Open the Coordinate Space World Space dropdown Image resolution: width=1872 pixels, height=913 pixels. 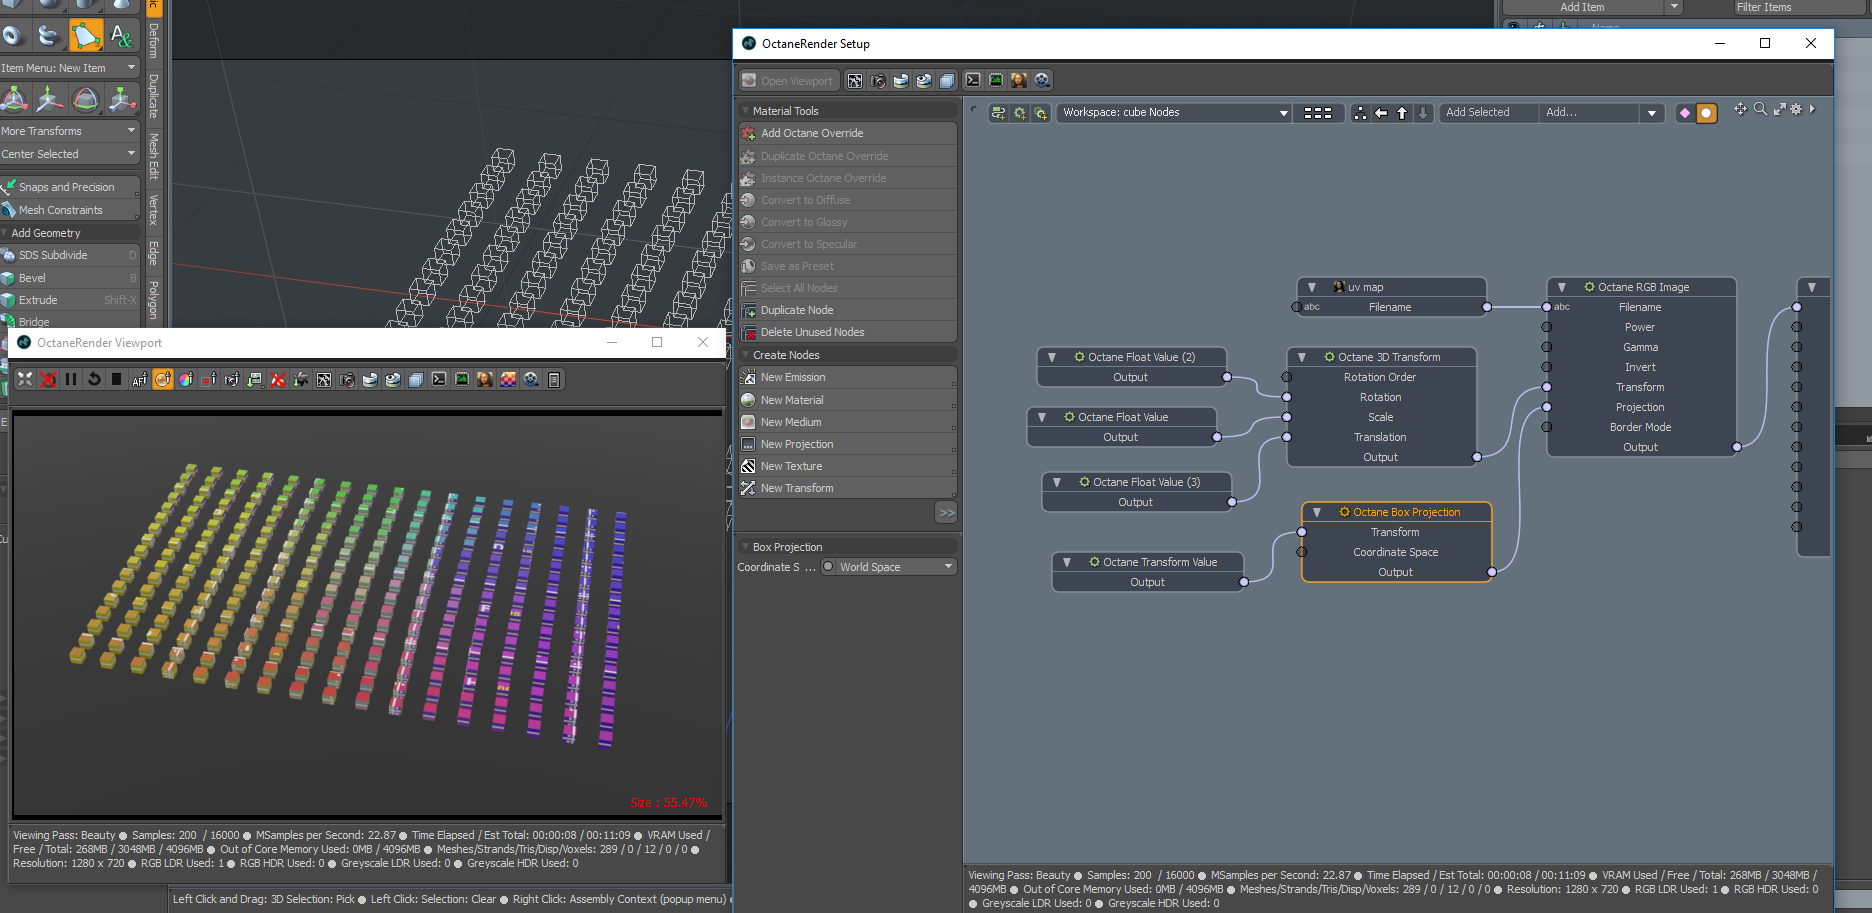coord(889,567)
